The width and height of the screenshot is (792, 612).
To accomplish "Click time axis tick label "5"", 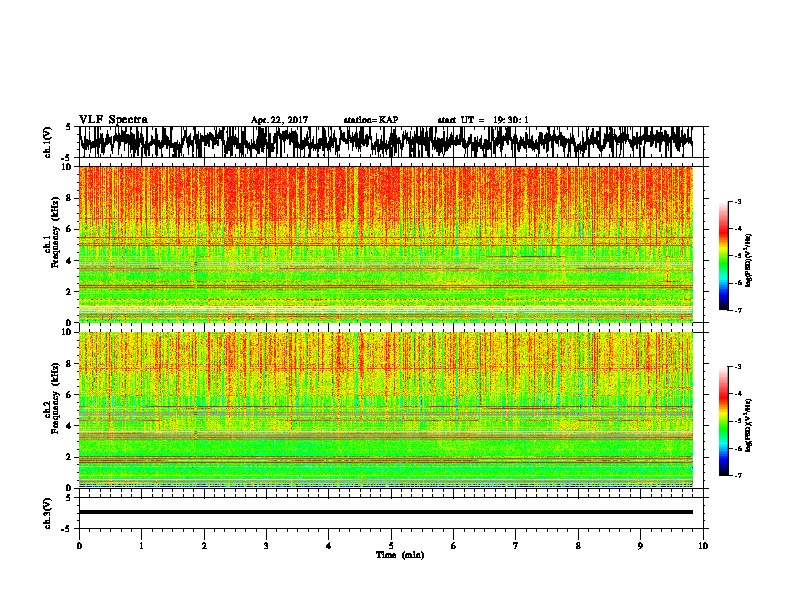I will coord(391,546).
